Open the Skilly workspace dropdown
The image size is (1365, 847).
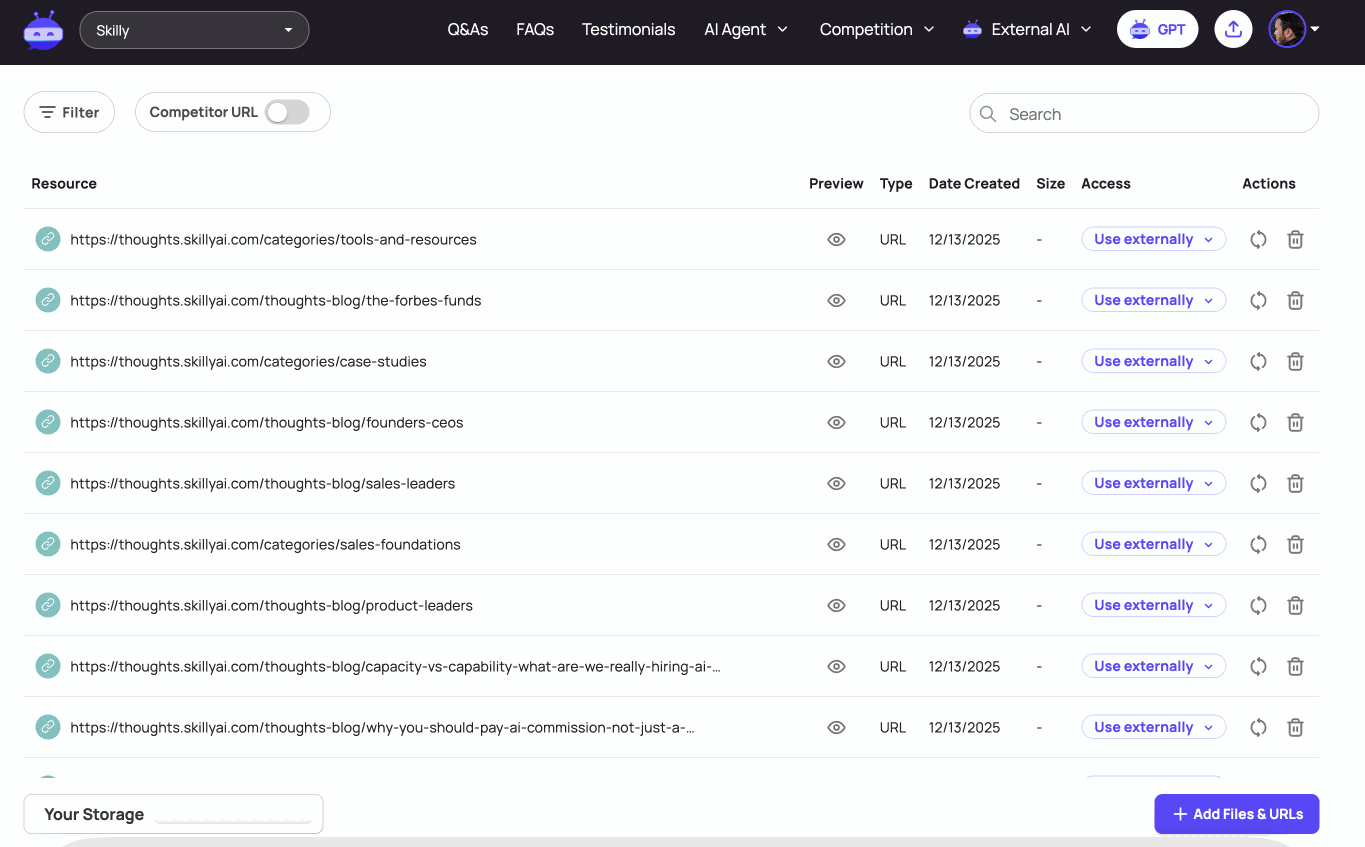(194, 30)
